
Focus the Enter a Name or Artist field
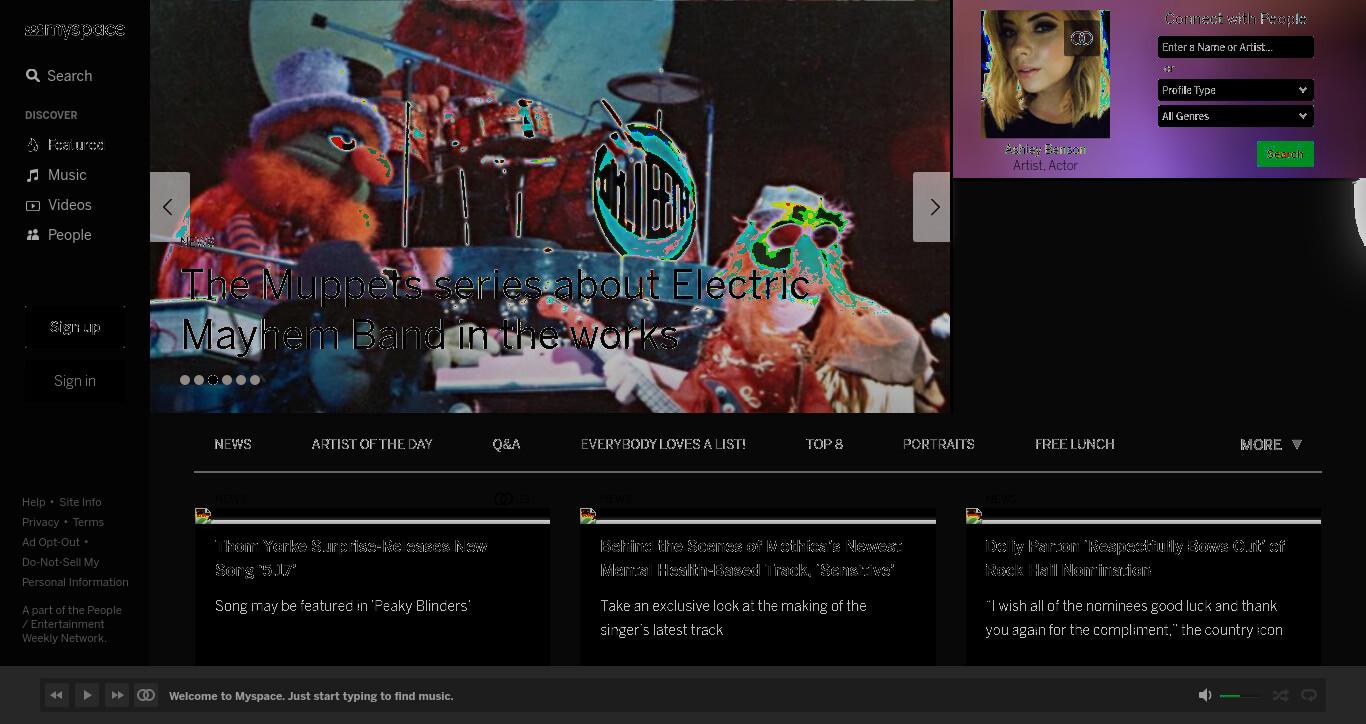tap(1235, 47)
